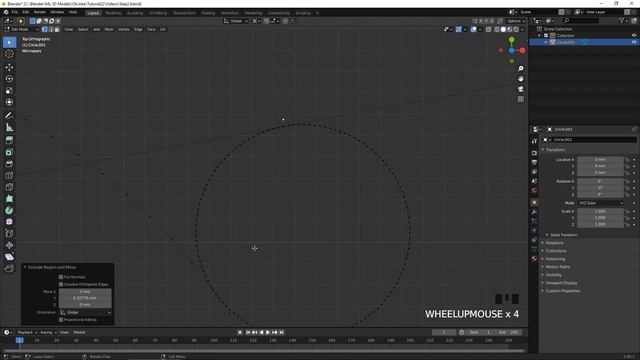Select the Edge Slide tool
640x360 pixels.
[9, 234]
